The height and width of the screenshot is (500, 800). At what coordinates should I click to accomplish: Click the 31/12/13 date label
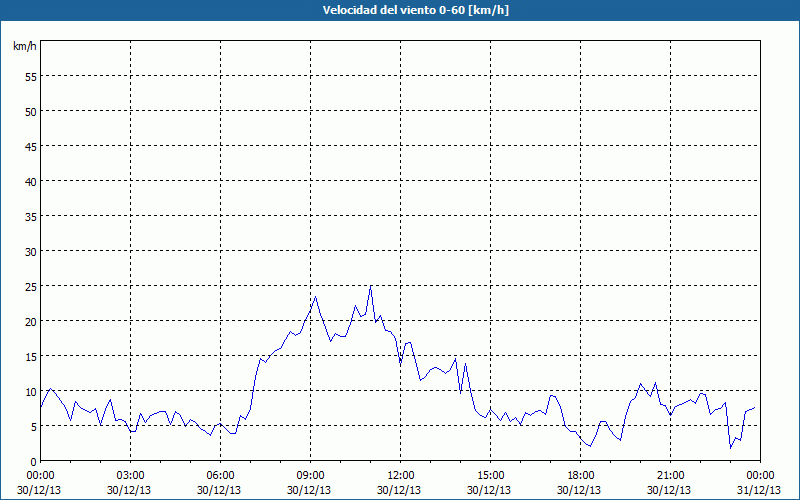[759, 490]
